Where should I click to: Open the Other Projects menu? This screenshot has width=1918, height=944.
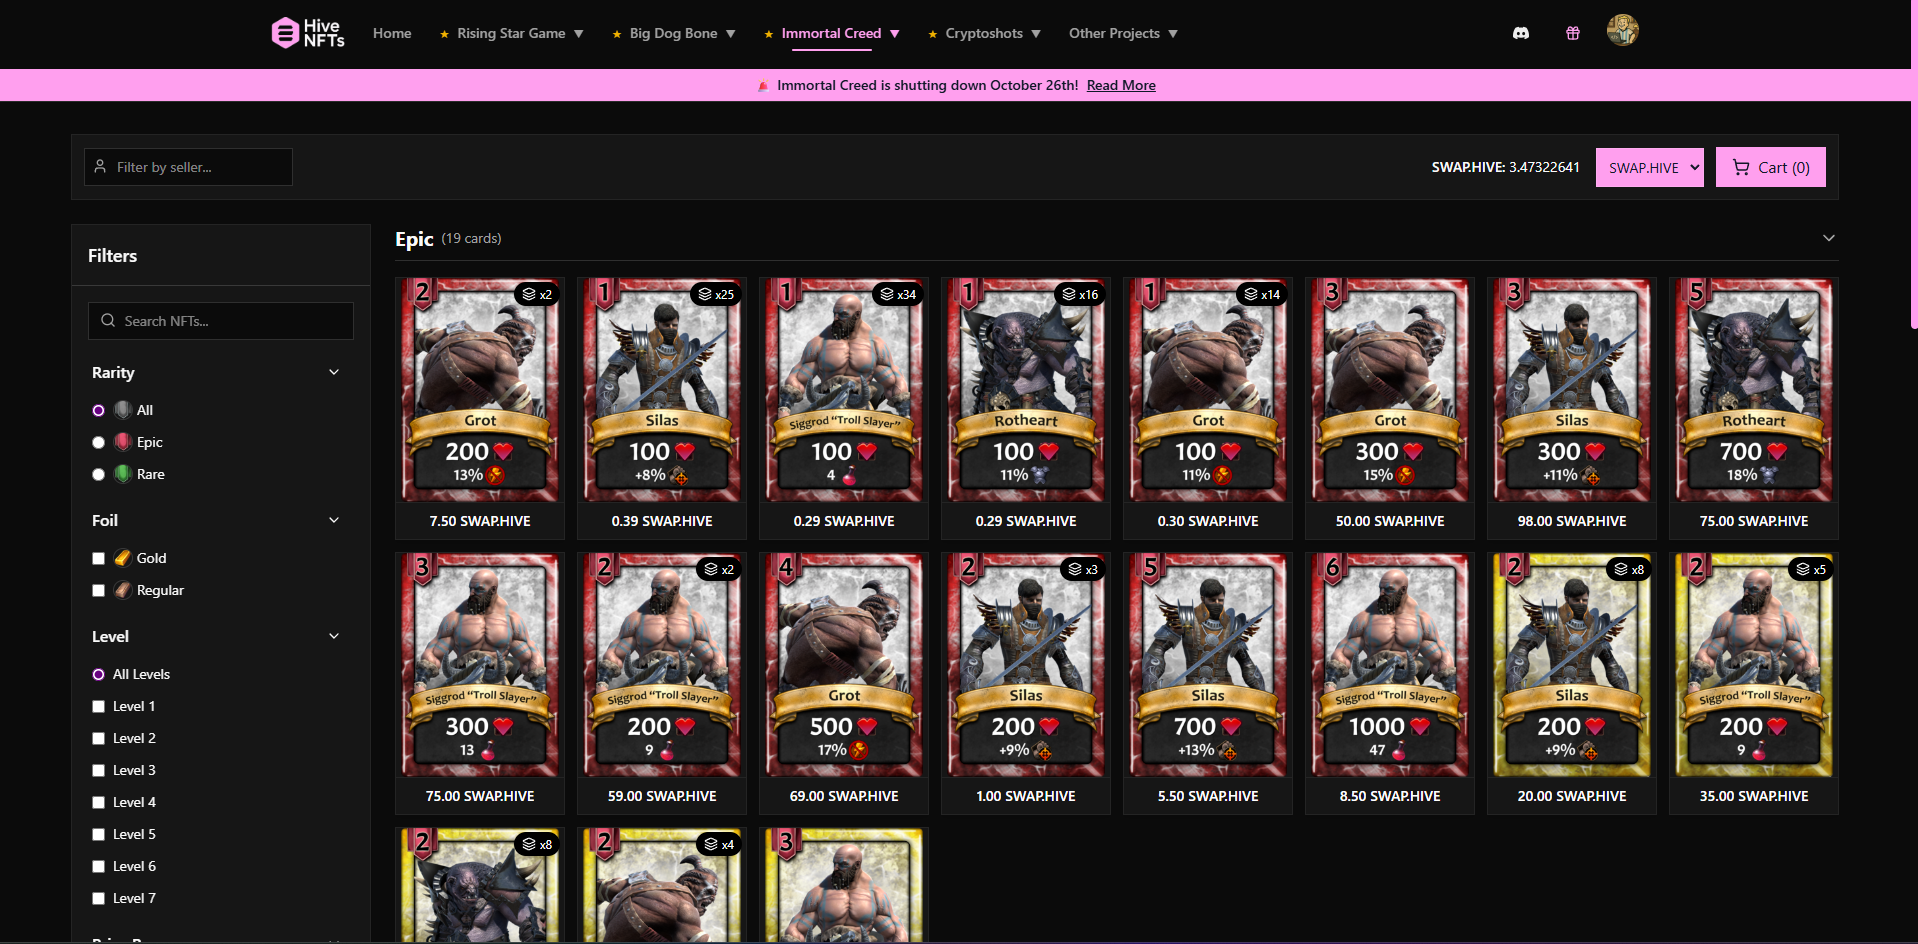coord(1114,33)
